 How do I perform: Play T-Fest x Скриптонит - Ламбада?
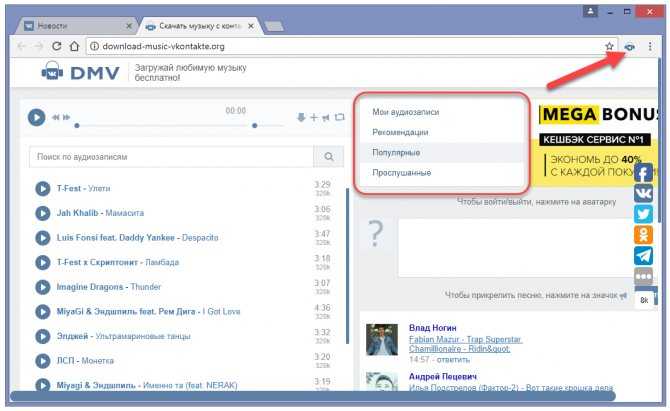[43, 262]
